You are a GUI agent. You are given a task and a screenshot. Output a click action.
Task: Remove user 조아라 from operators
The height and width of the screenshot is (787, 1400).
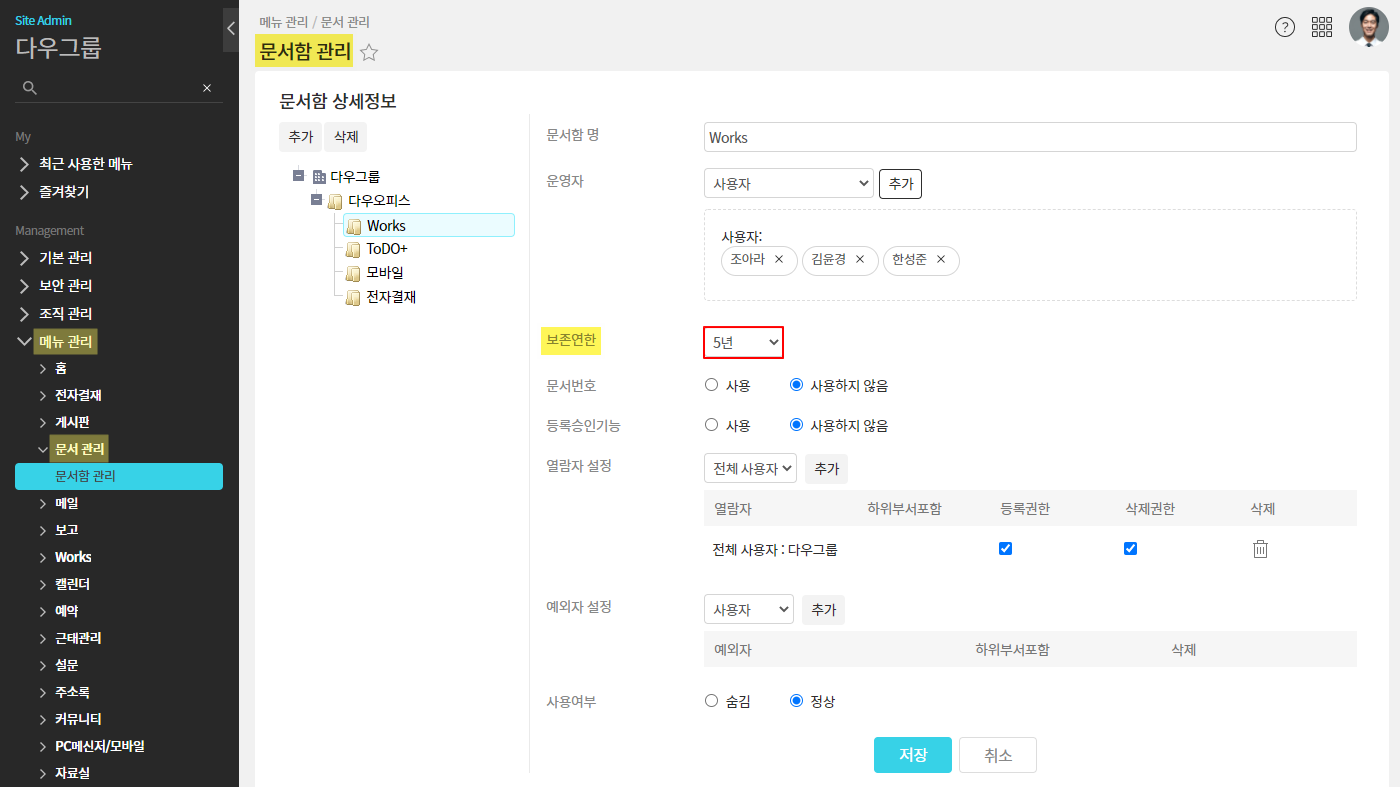(779, 260)
